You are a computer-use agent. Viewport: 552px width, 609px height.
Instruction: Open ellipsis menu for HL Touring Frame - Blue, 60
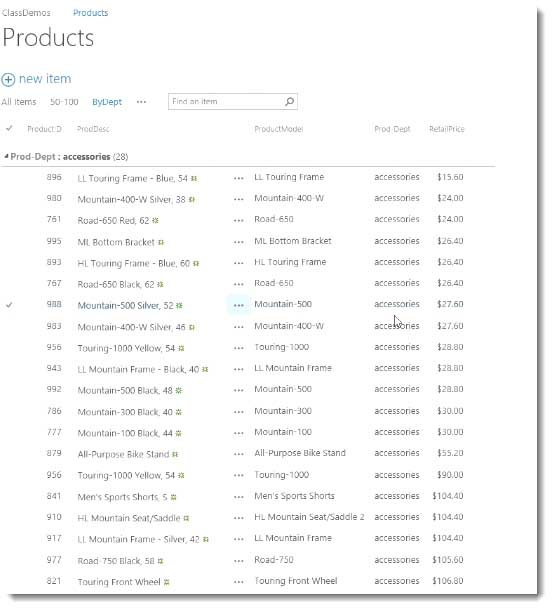pyautogui.click(x=239, y=263)
